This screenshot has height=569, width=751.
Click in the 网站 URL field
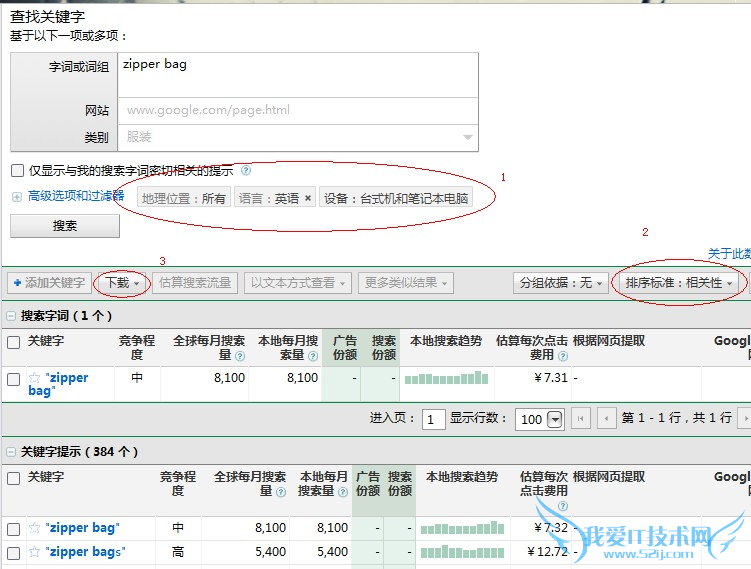(298, 111)
